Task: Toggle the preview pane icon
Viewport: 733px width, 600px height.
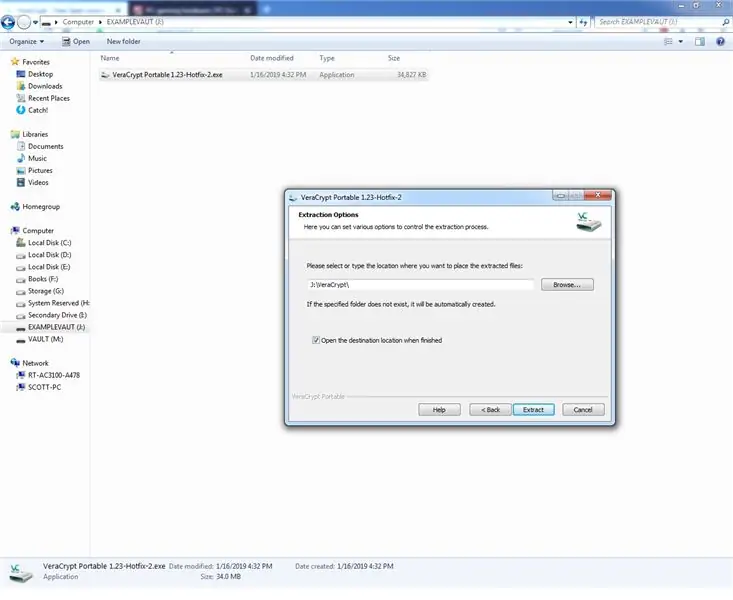Action: pos(700,42)
